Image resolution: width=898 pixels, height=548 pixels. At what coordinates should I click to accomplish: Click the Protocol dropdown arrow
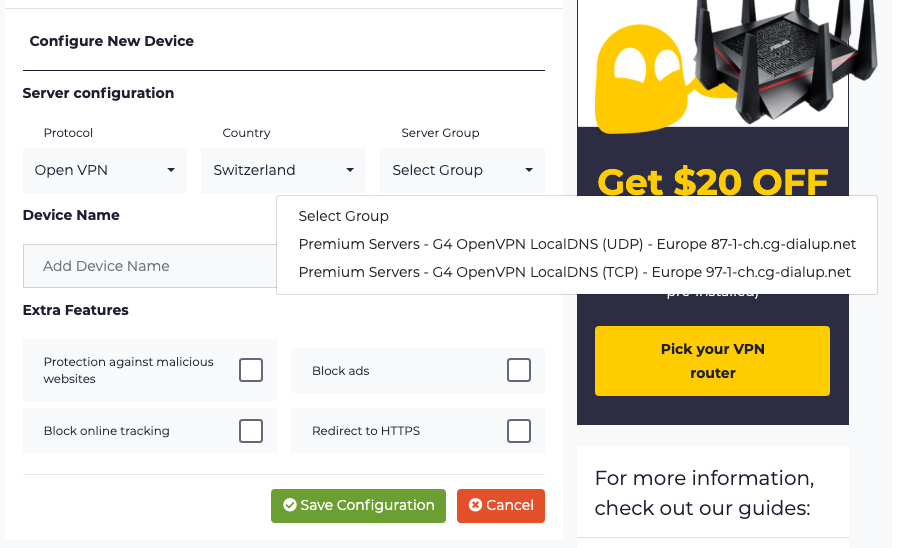pyautogui.click(x=171, y=170)
